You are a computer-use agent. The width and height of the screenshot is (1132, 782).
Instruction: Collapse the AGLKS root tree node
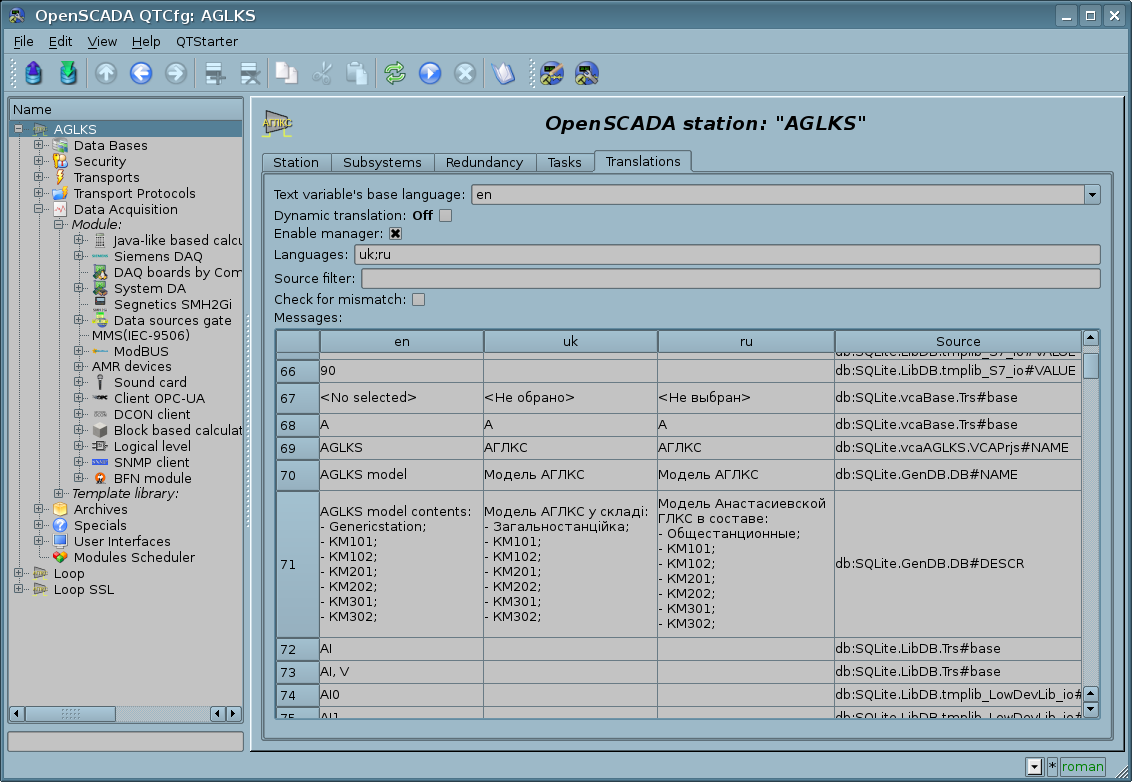19,129
